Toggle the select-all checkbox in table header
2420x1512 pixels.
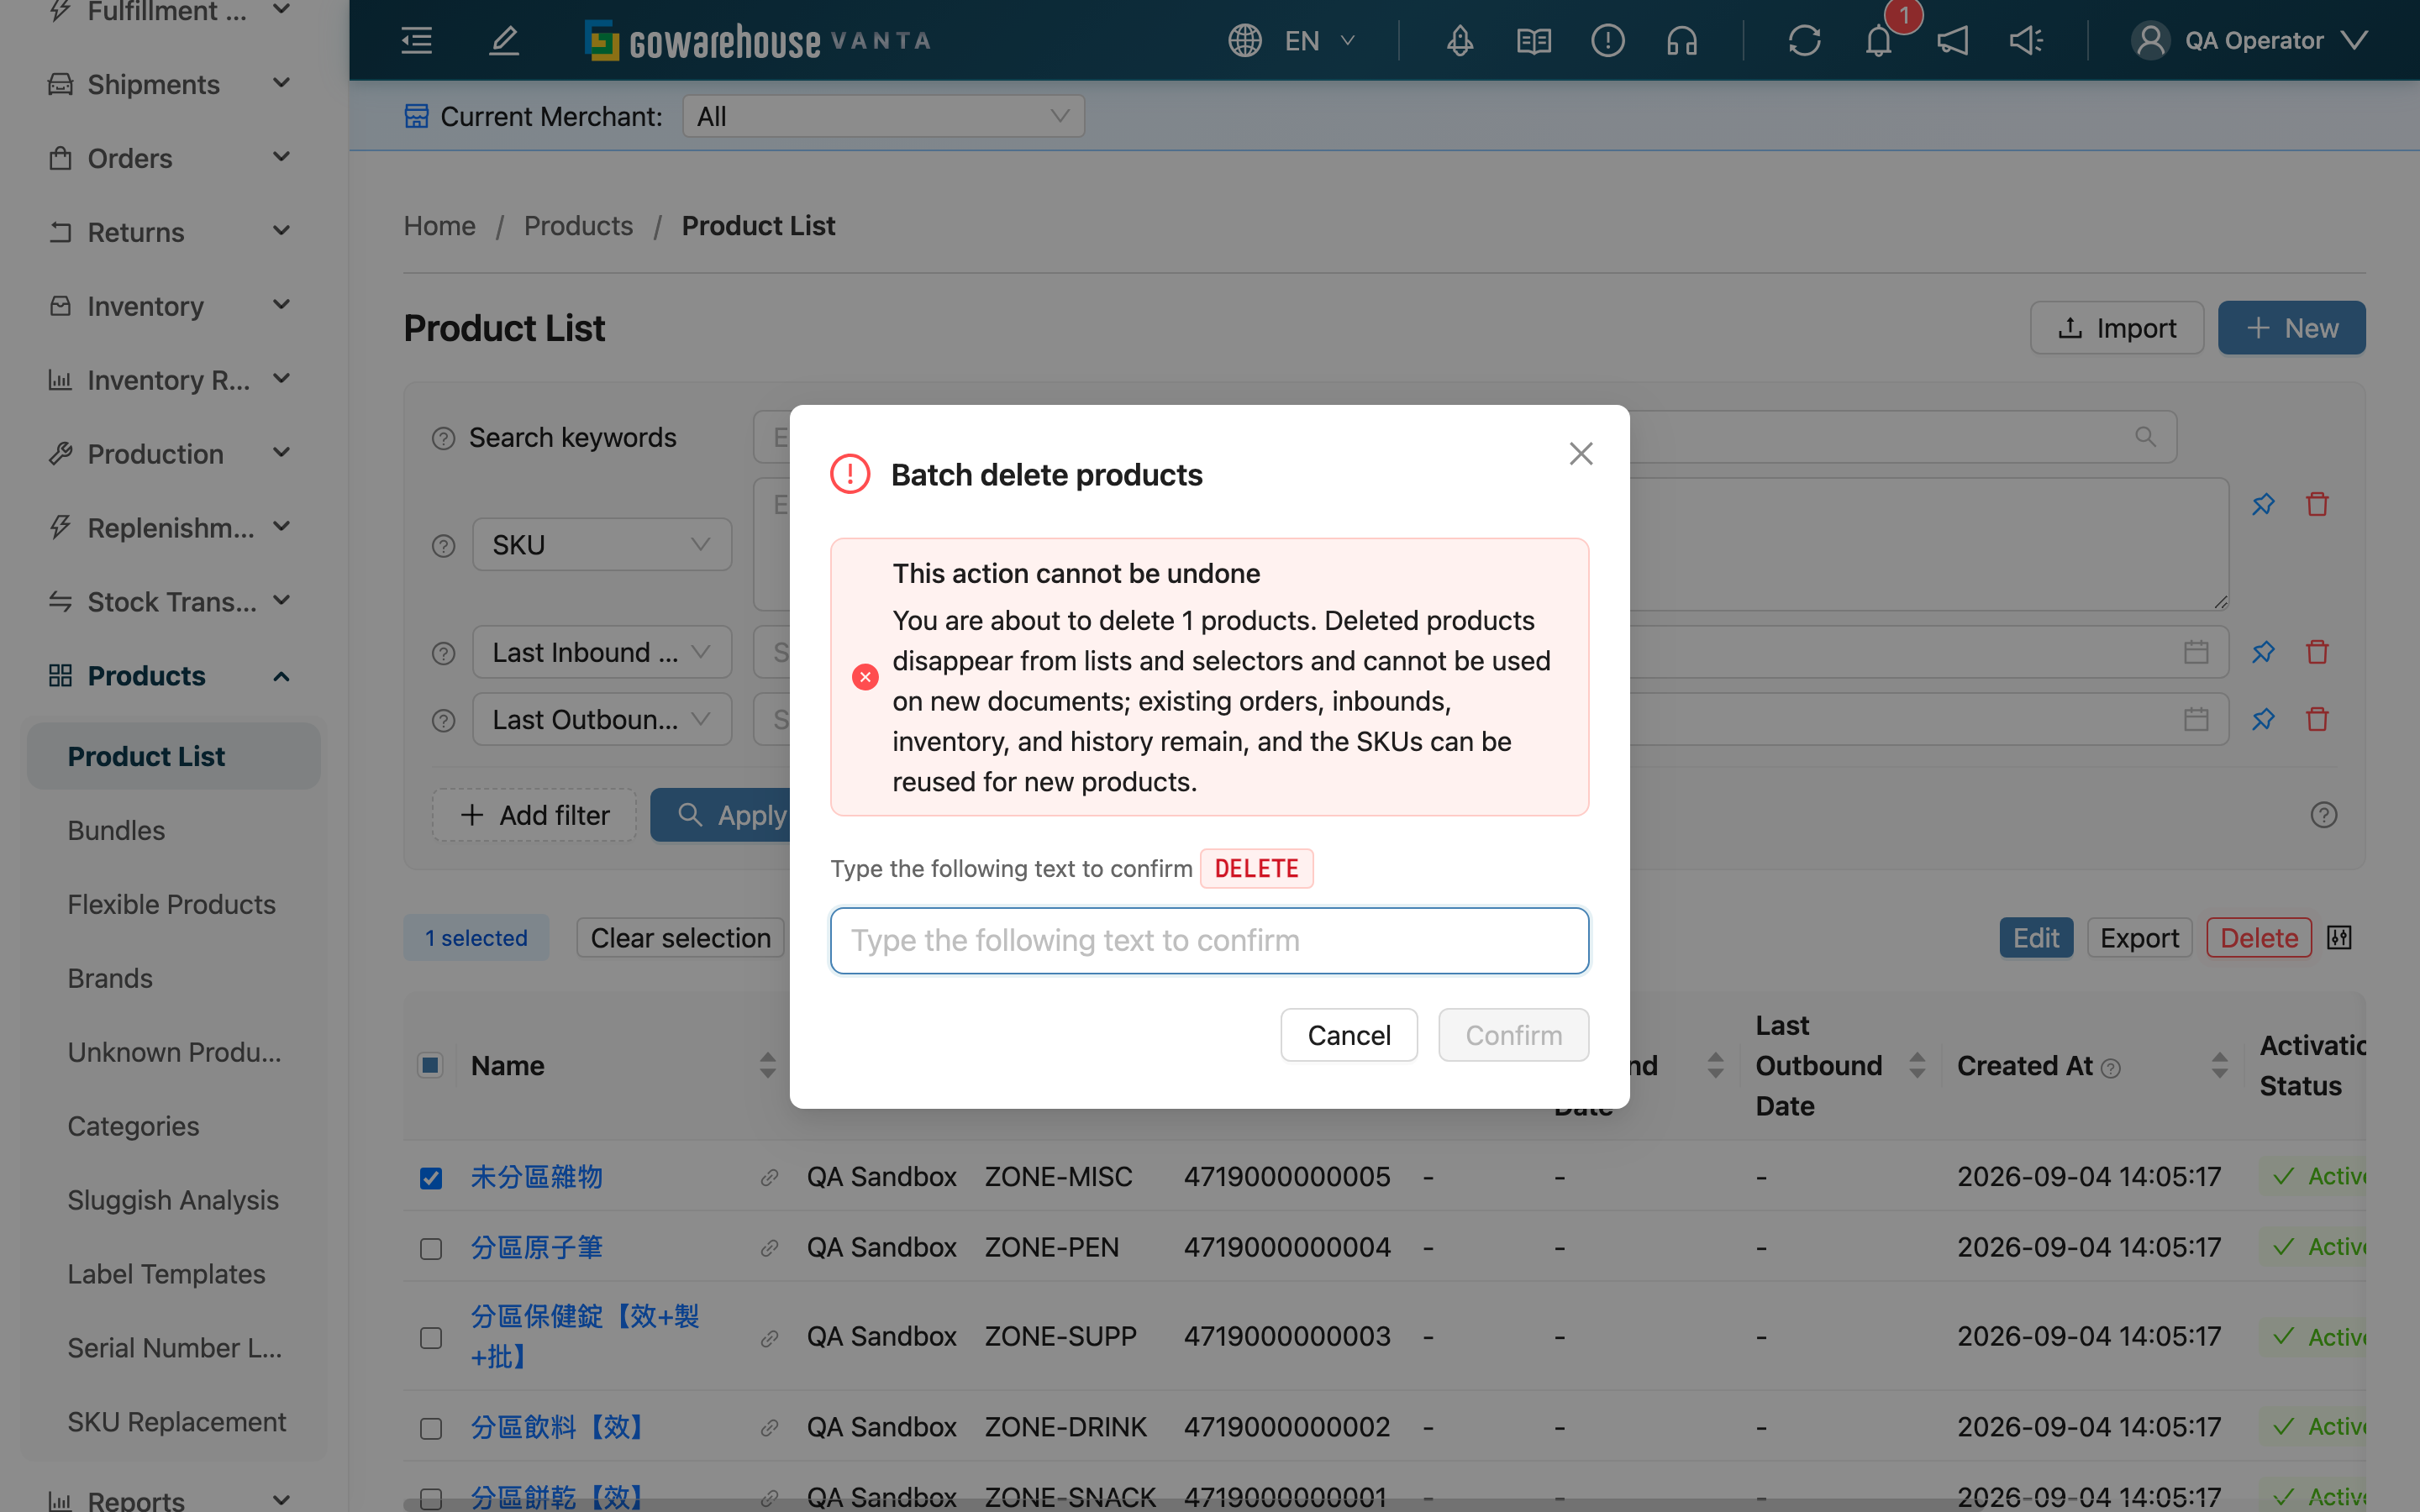tap(430, 1065)
